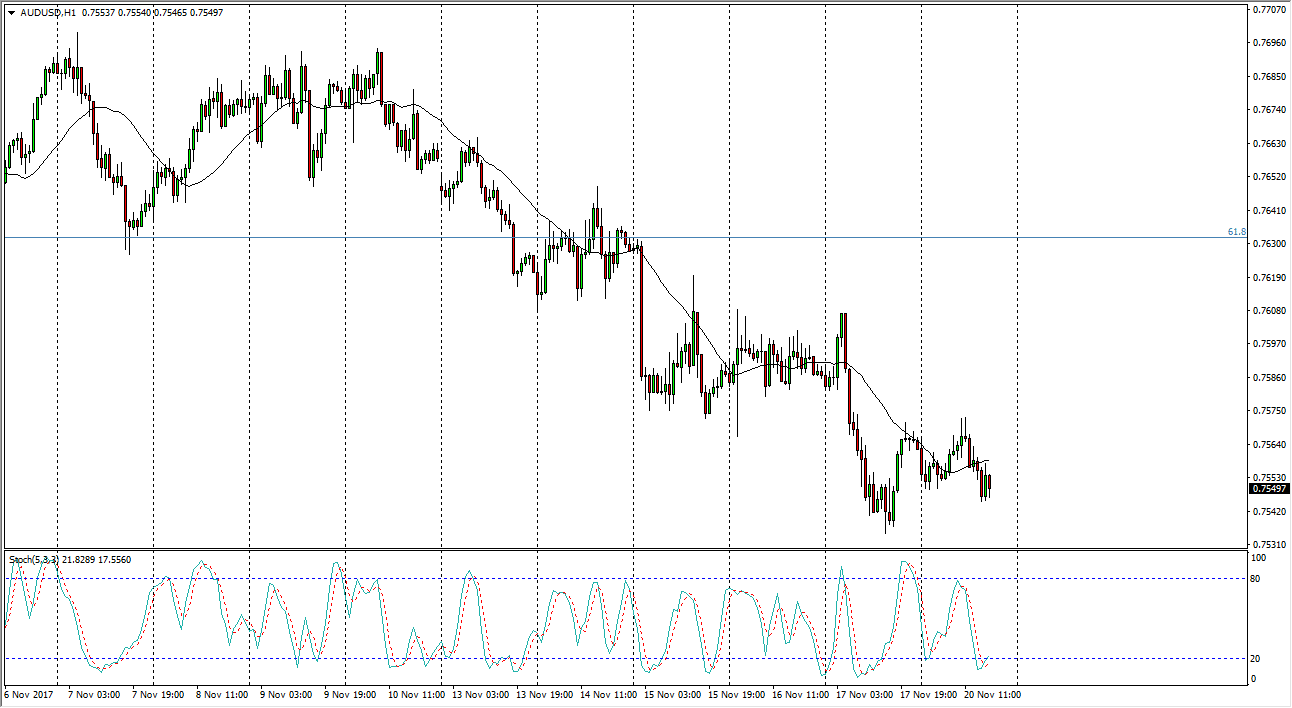
Task: Click the stochastic 80 level label
Action: tap(1257, 578)
